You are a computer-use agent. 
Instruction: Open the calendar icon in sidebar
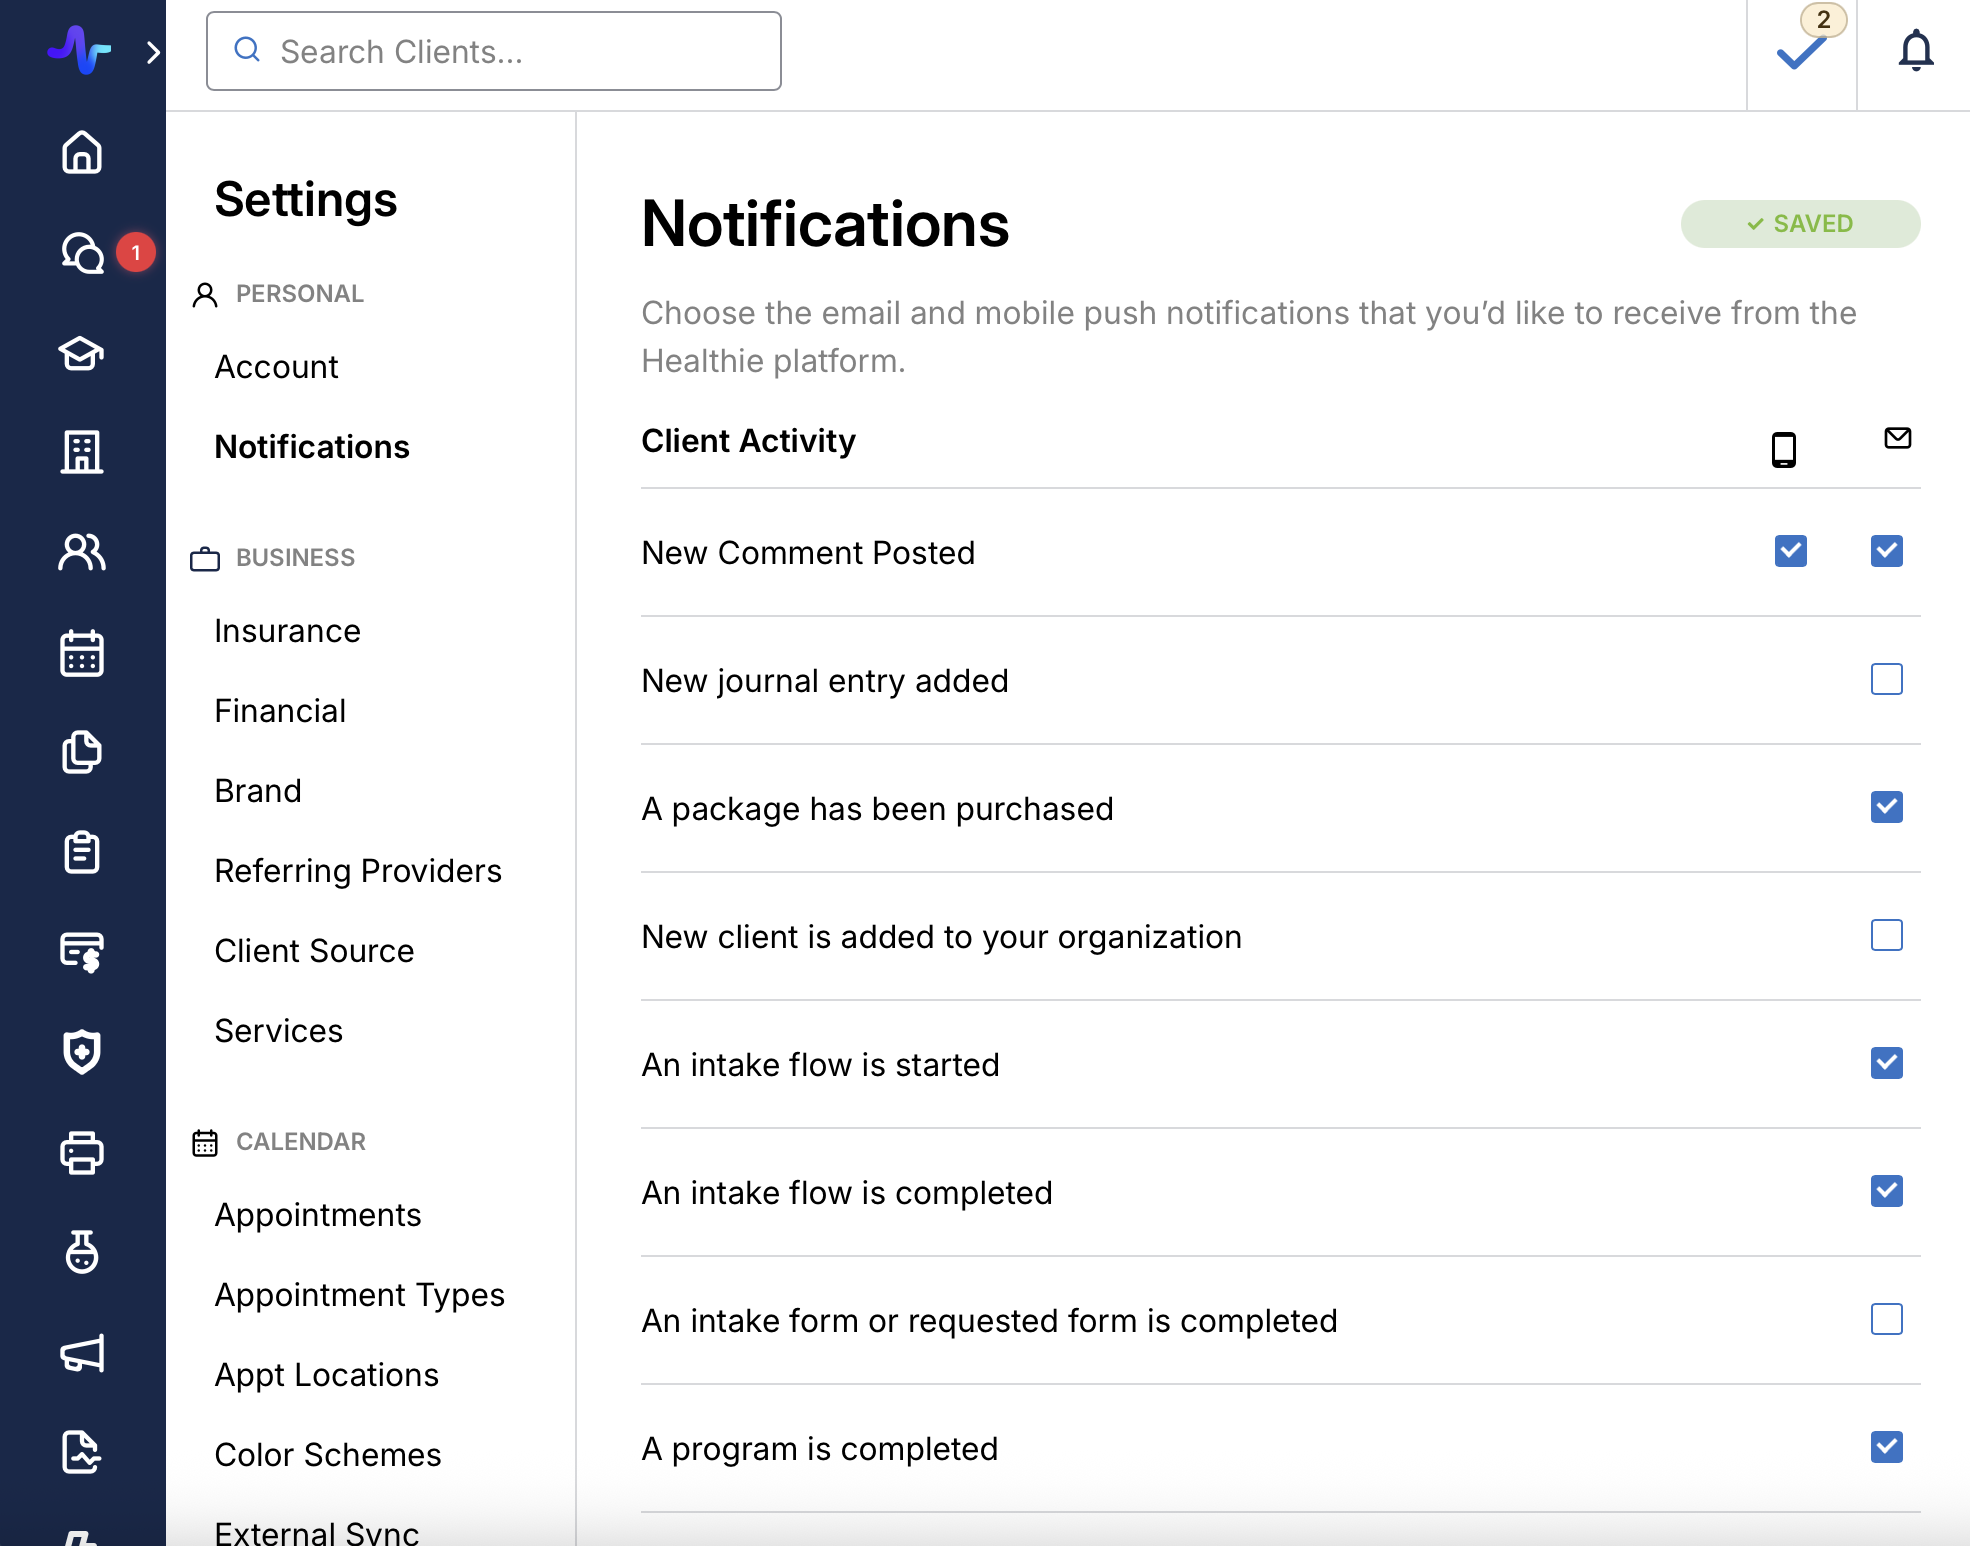pos(82,652)
